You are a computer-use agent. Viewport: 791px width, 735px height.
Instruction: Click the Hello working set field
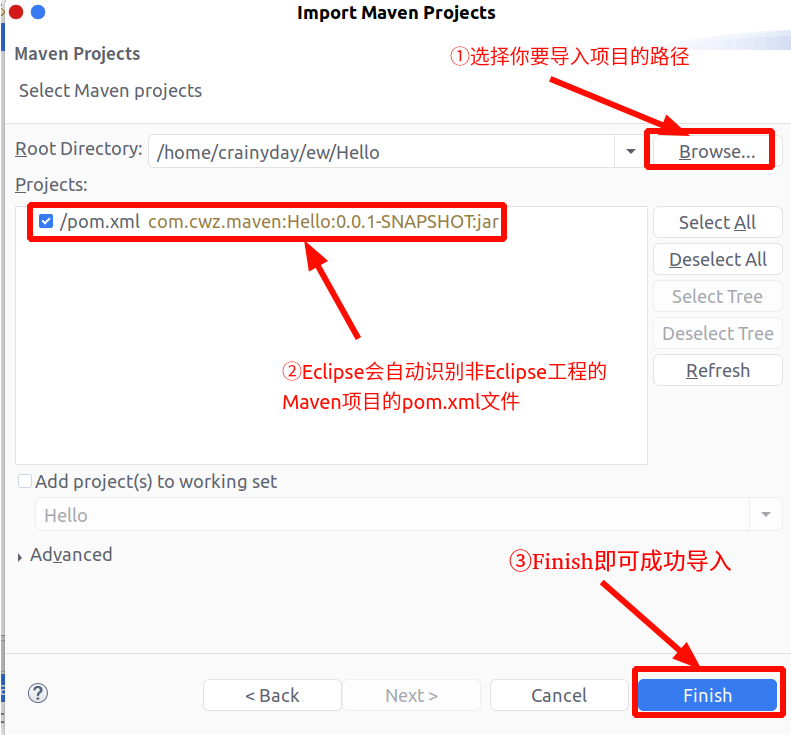click(392, 514)
